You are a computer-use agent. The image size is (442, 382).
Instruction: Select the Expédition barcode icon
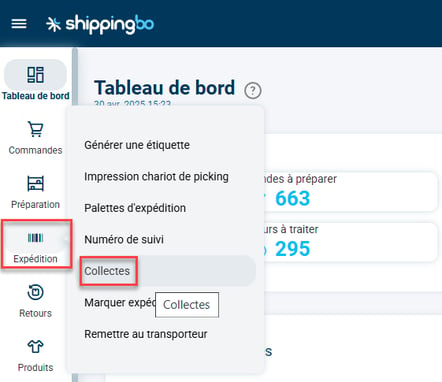(35, 238)
